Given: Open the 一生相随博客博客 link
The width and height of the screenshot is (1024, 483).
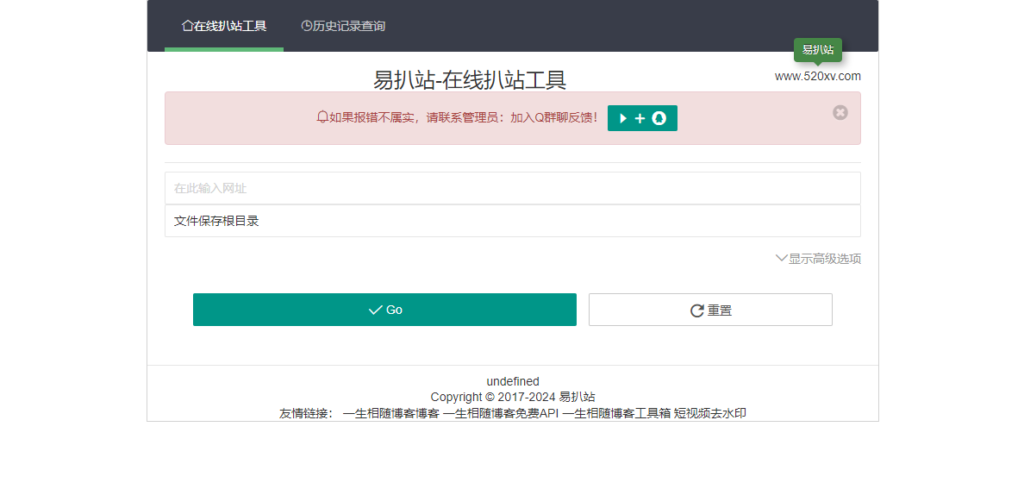Looking at the screenshot, I should point(391,413).
